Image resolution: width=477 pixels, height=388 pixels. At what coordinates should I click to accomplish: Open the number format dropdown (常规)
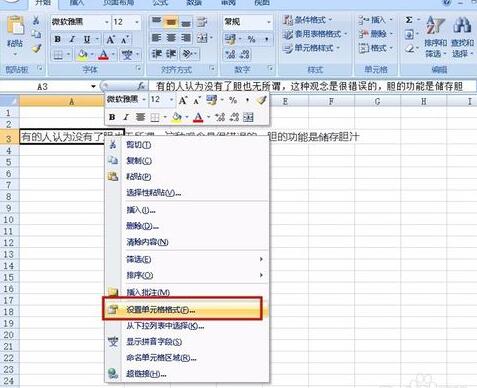coord(269,22)
